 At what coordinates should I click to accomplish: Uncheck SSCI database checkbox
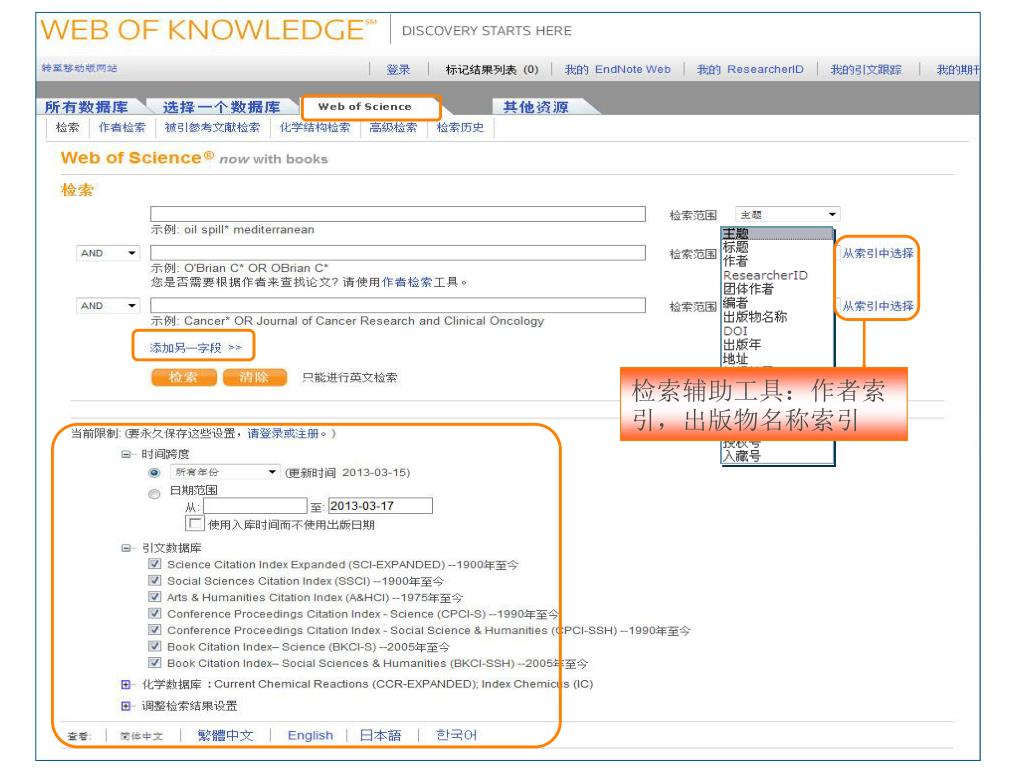[x=155, y=580]
